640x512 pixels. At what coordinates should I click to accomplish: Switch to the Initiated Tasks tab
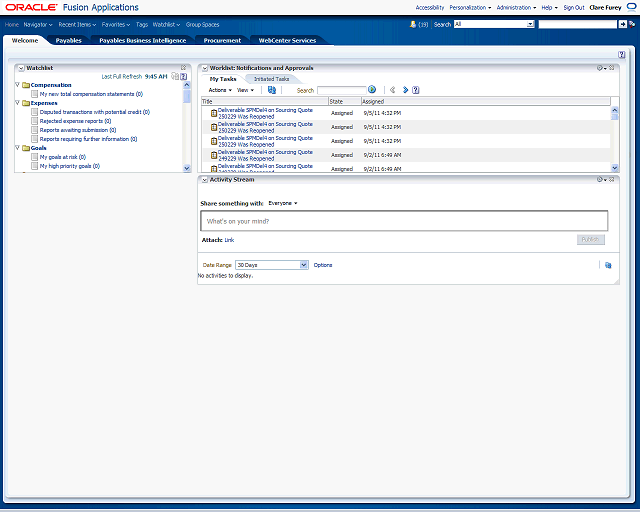[x=271, y=79]
